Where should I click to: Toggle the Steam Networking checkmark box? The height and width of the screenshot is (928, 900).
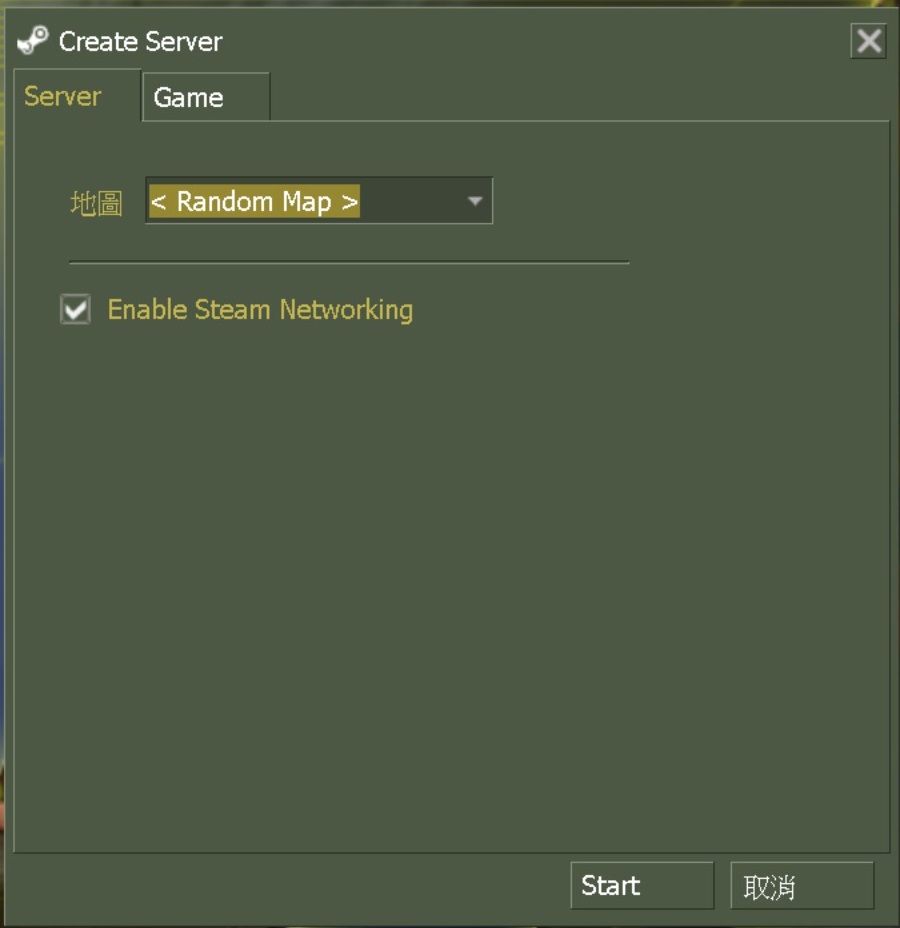76,309
